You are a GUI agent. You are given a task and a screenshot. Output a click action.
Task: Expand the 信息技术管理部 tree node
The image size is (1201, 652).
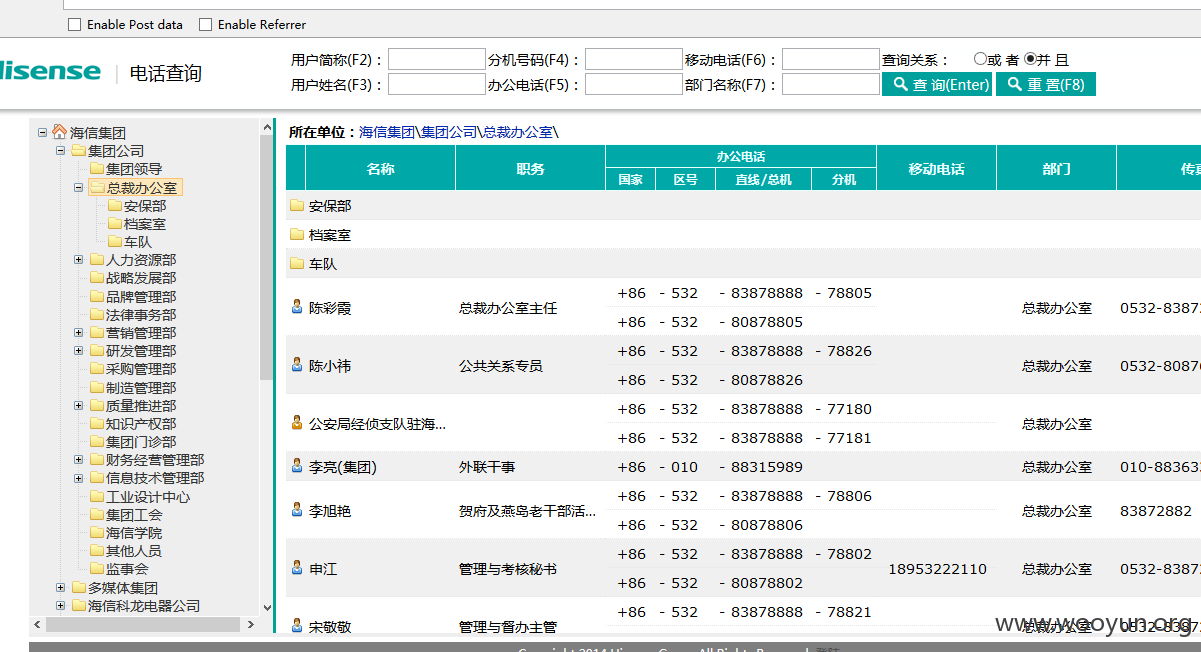pyautogui.click(x=78, y=477)
